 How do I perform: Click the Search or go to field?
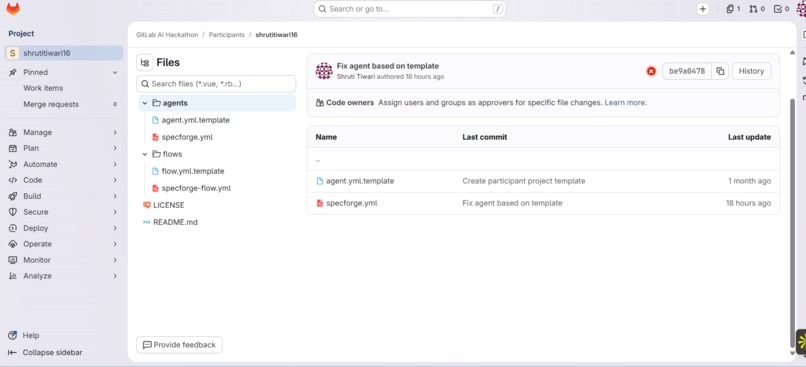[x=410, y=9]
